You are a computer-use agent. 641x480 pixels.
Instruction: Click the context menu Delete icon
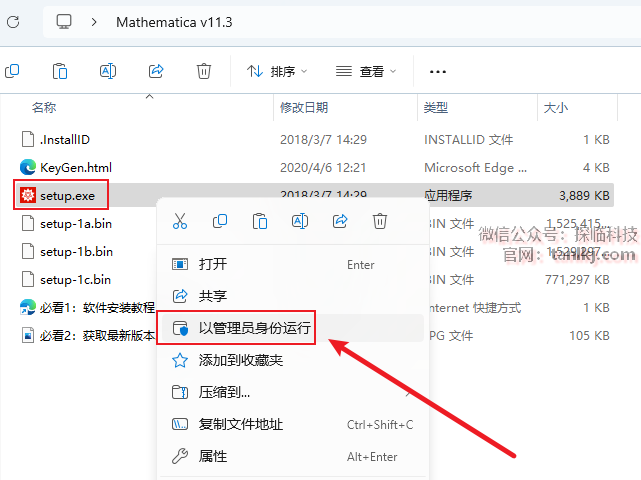click(x=380, y=221)
